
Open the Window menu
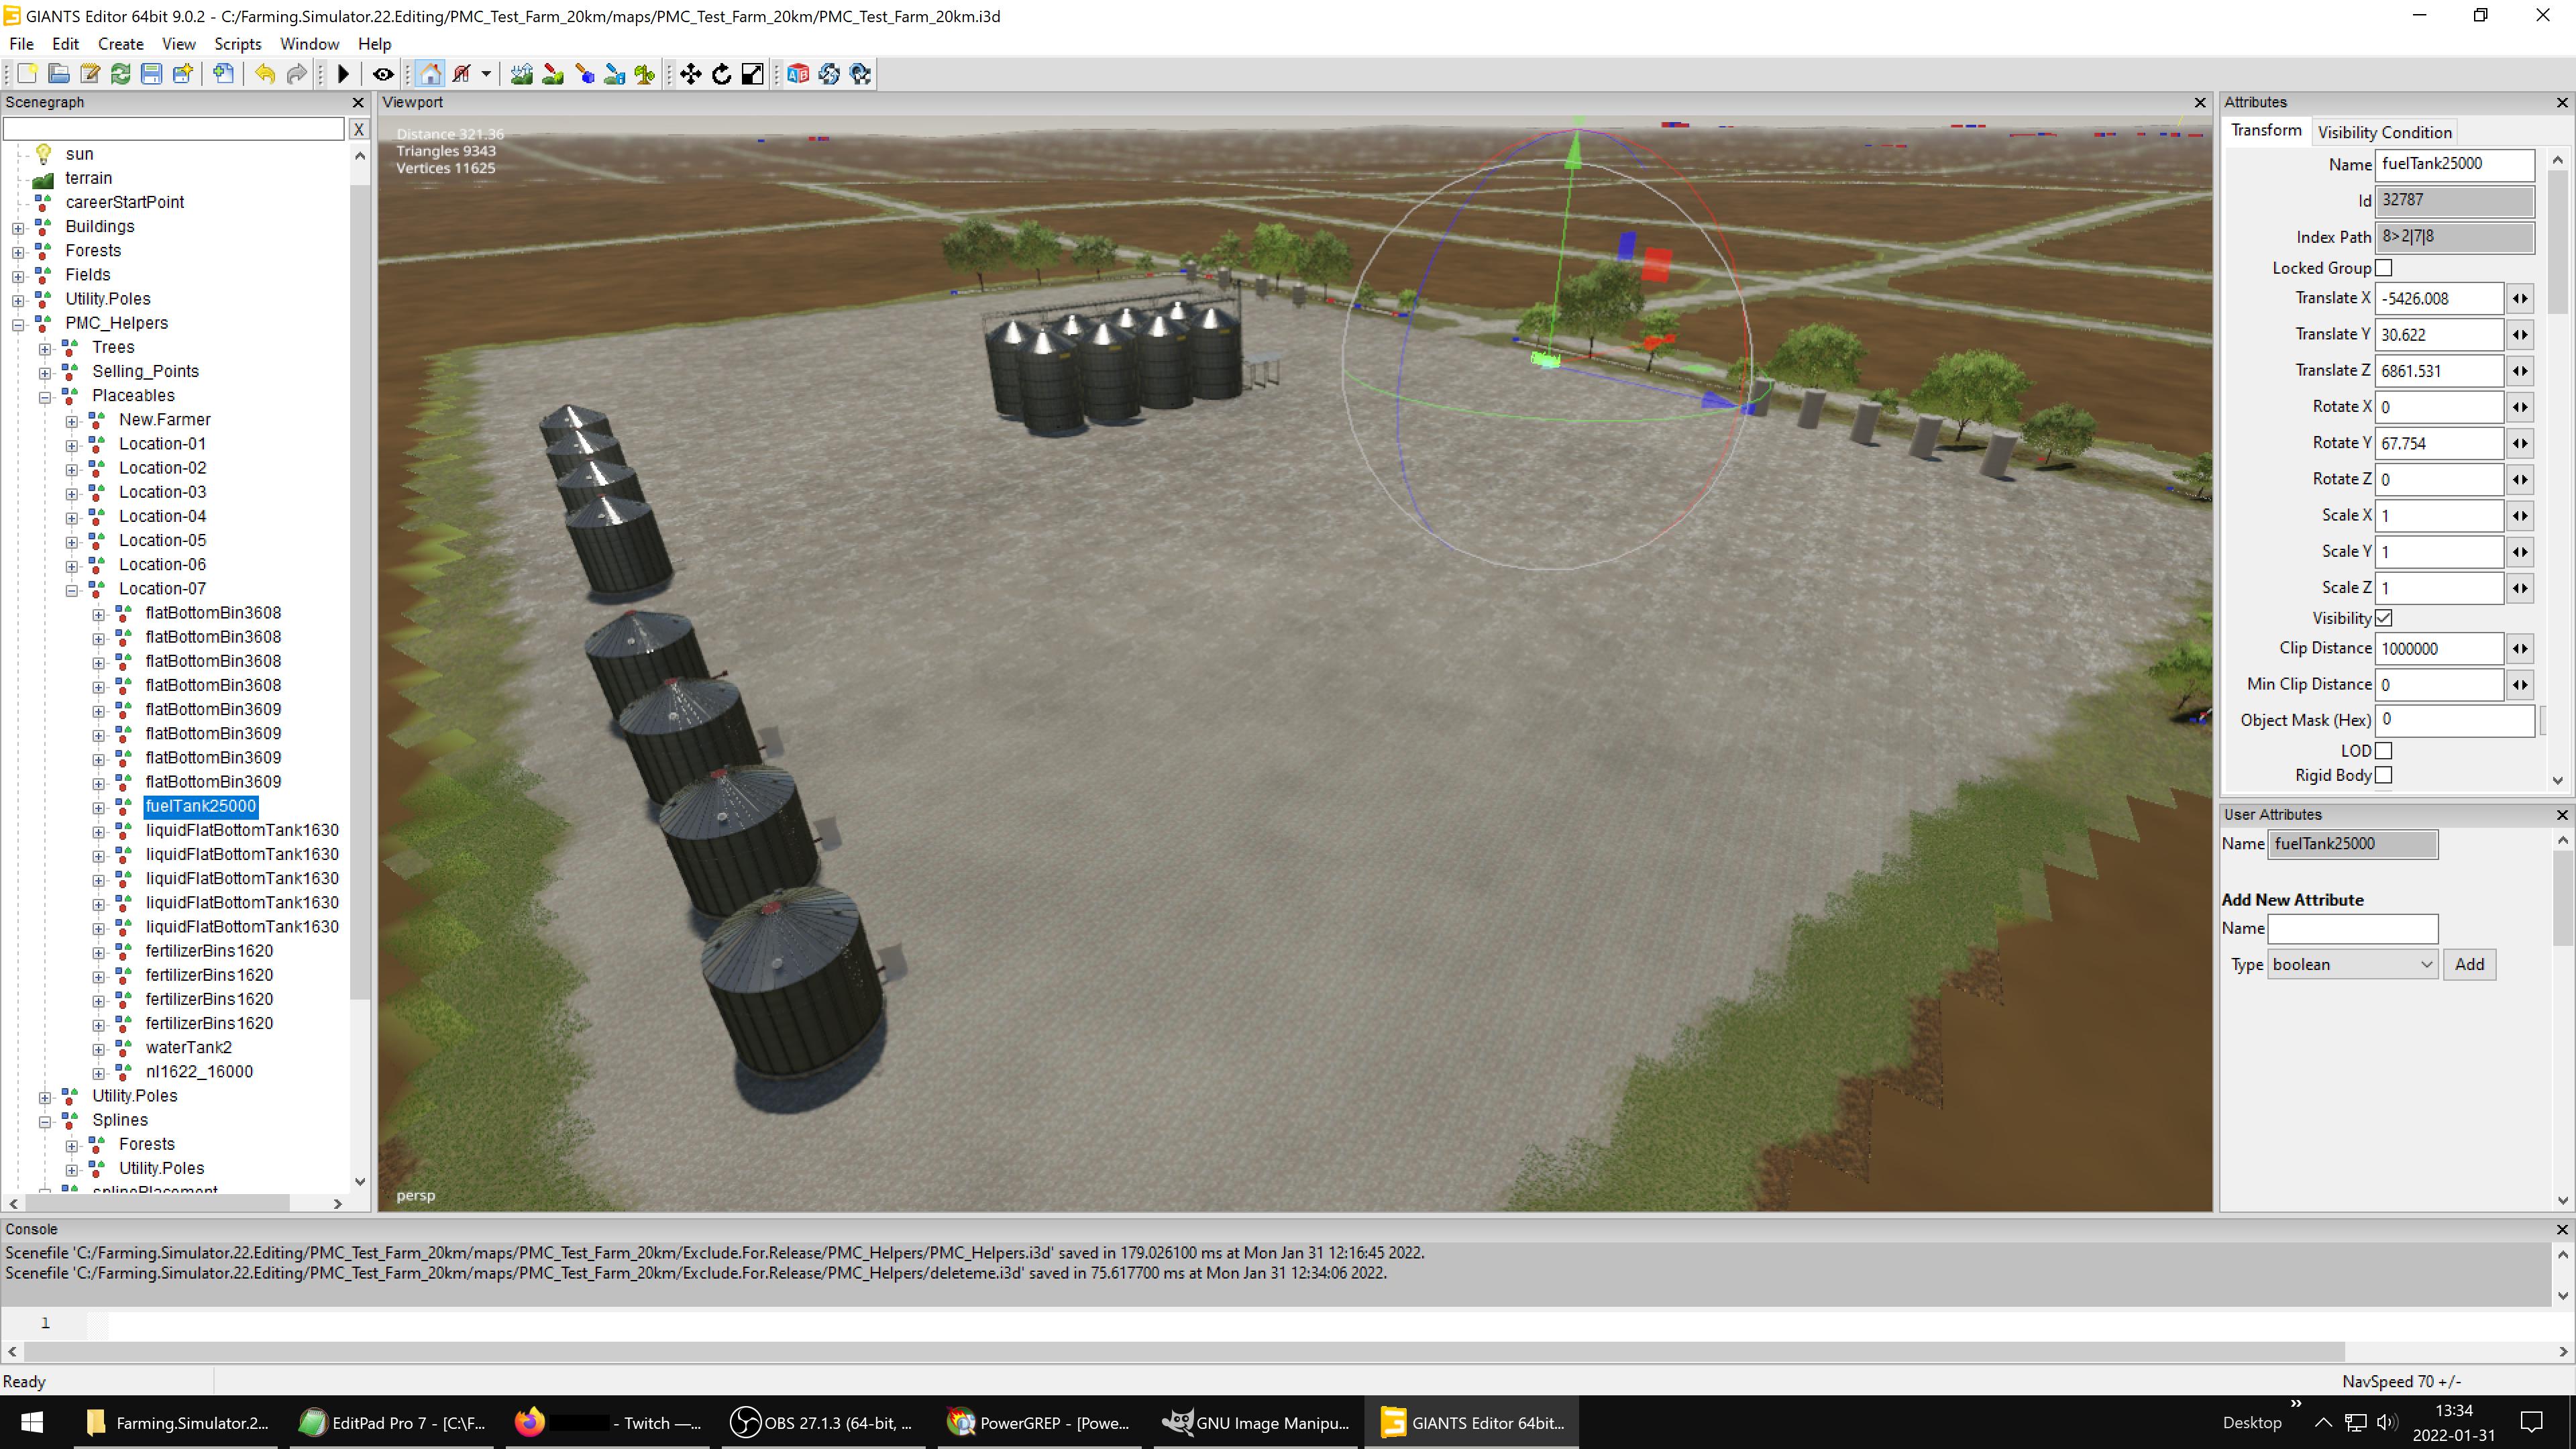click(x=309, y=44)
